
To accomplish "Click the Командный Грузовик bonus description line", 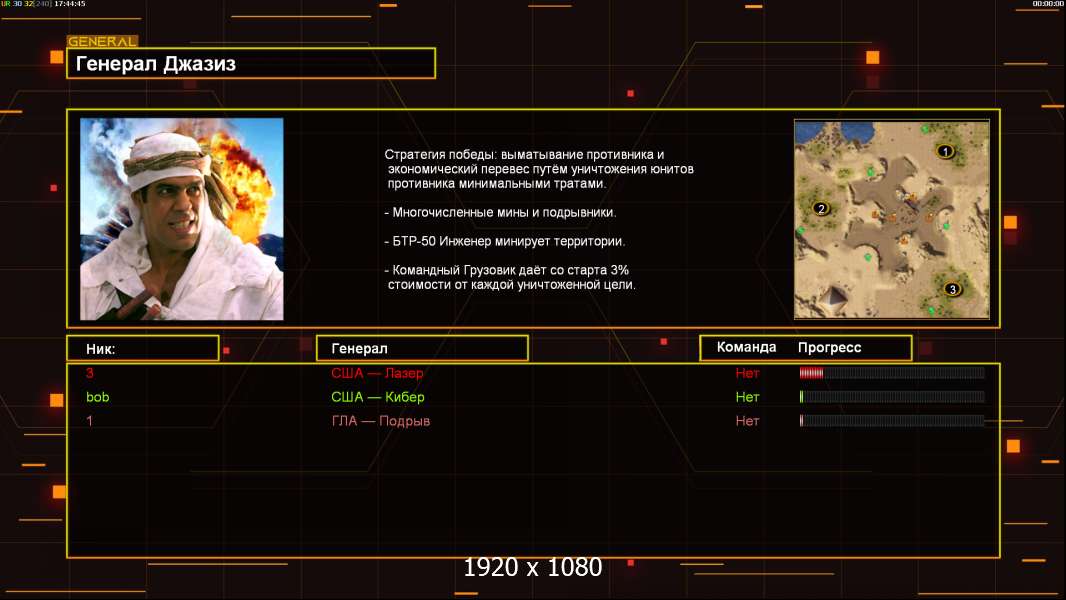I will (510, 277).
